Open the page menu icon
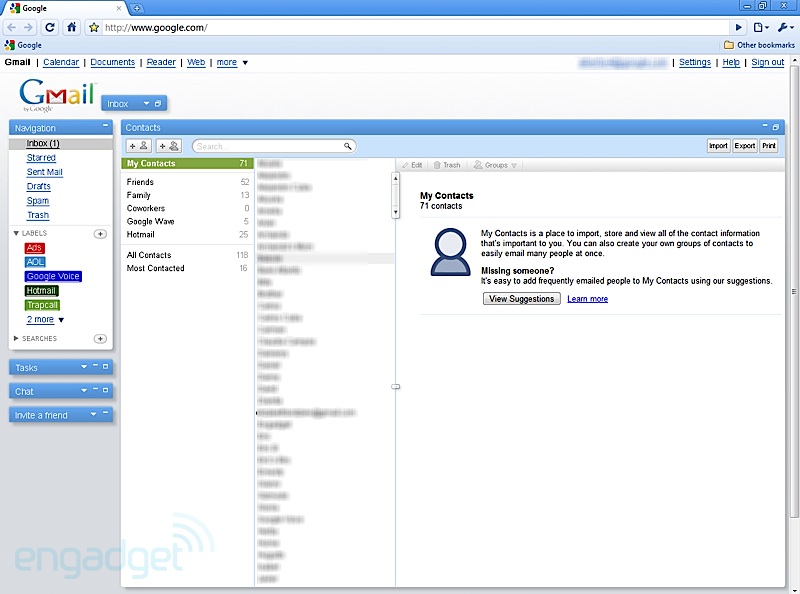800x594 pixels. point(761,28)
